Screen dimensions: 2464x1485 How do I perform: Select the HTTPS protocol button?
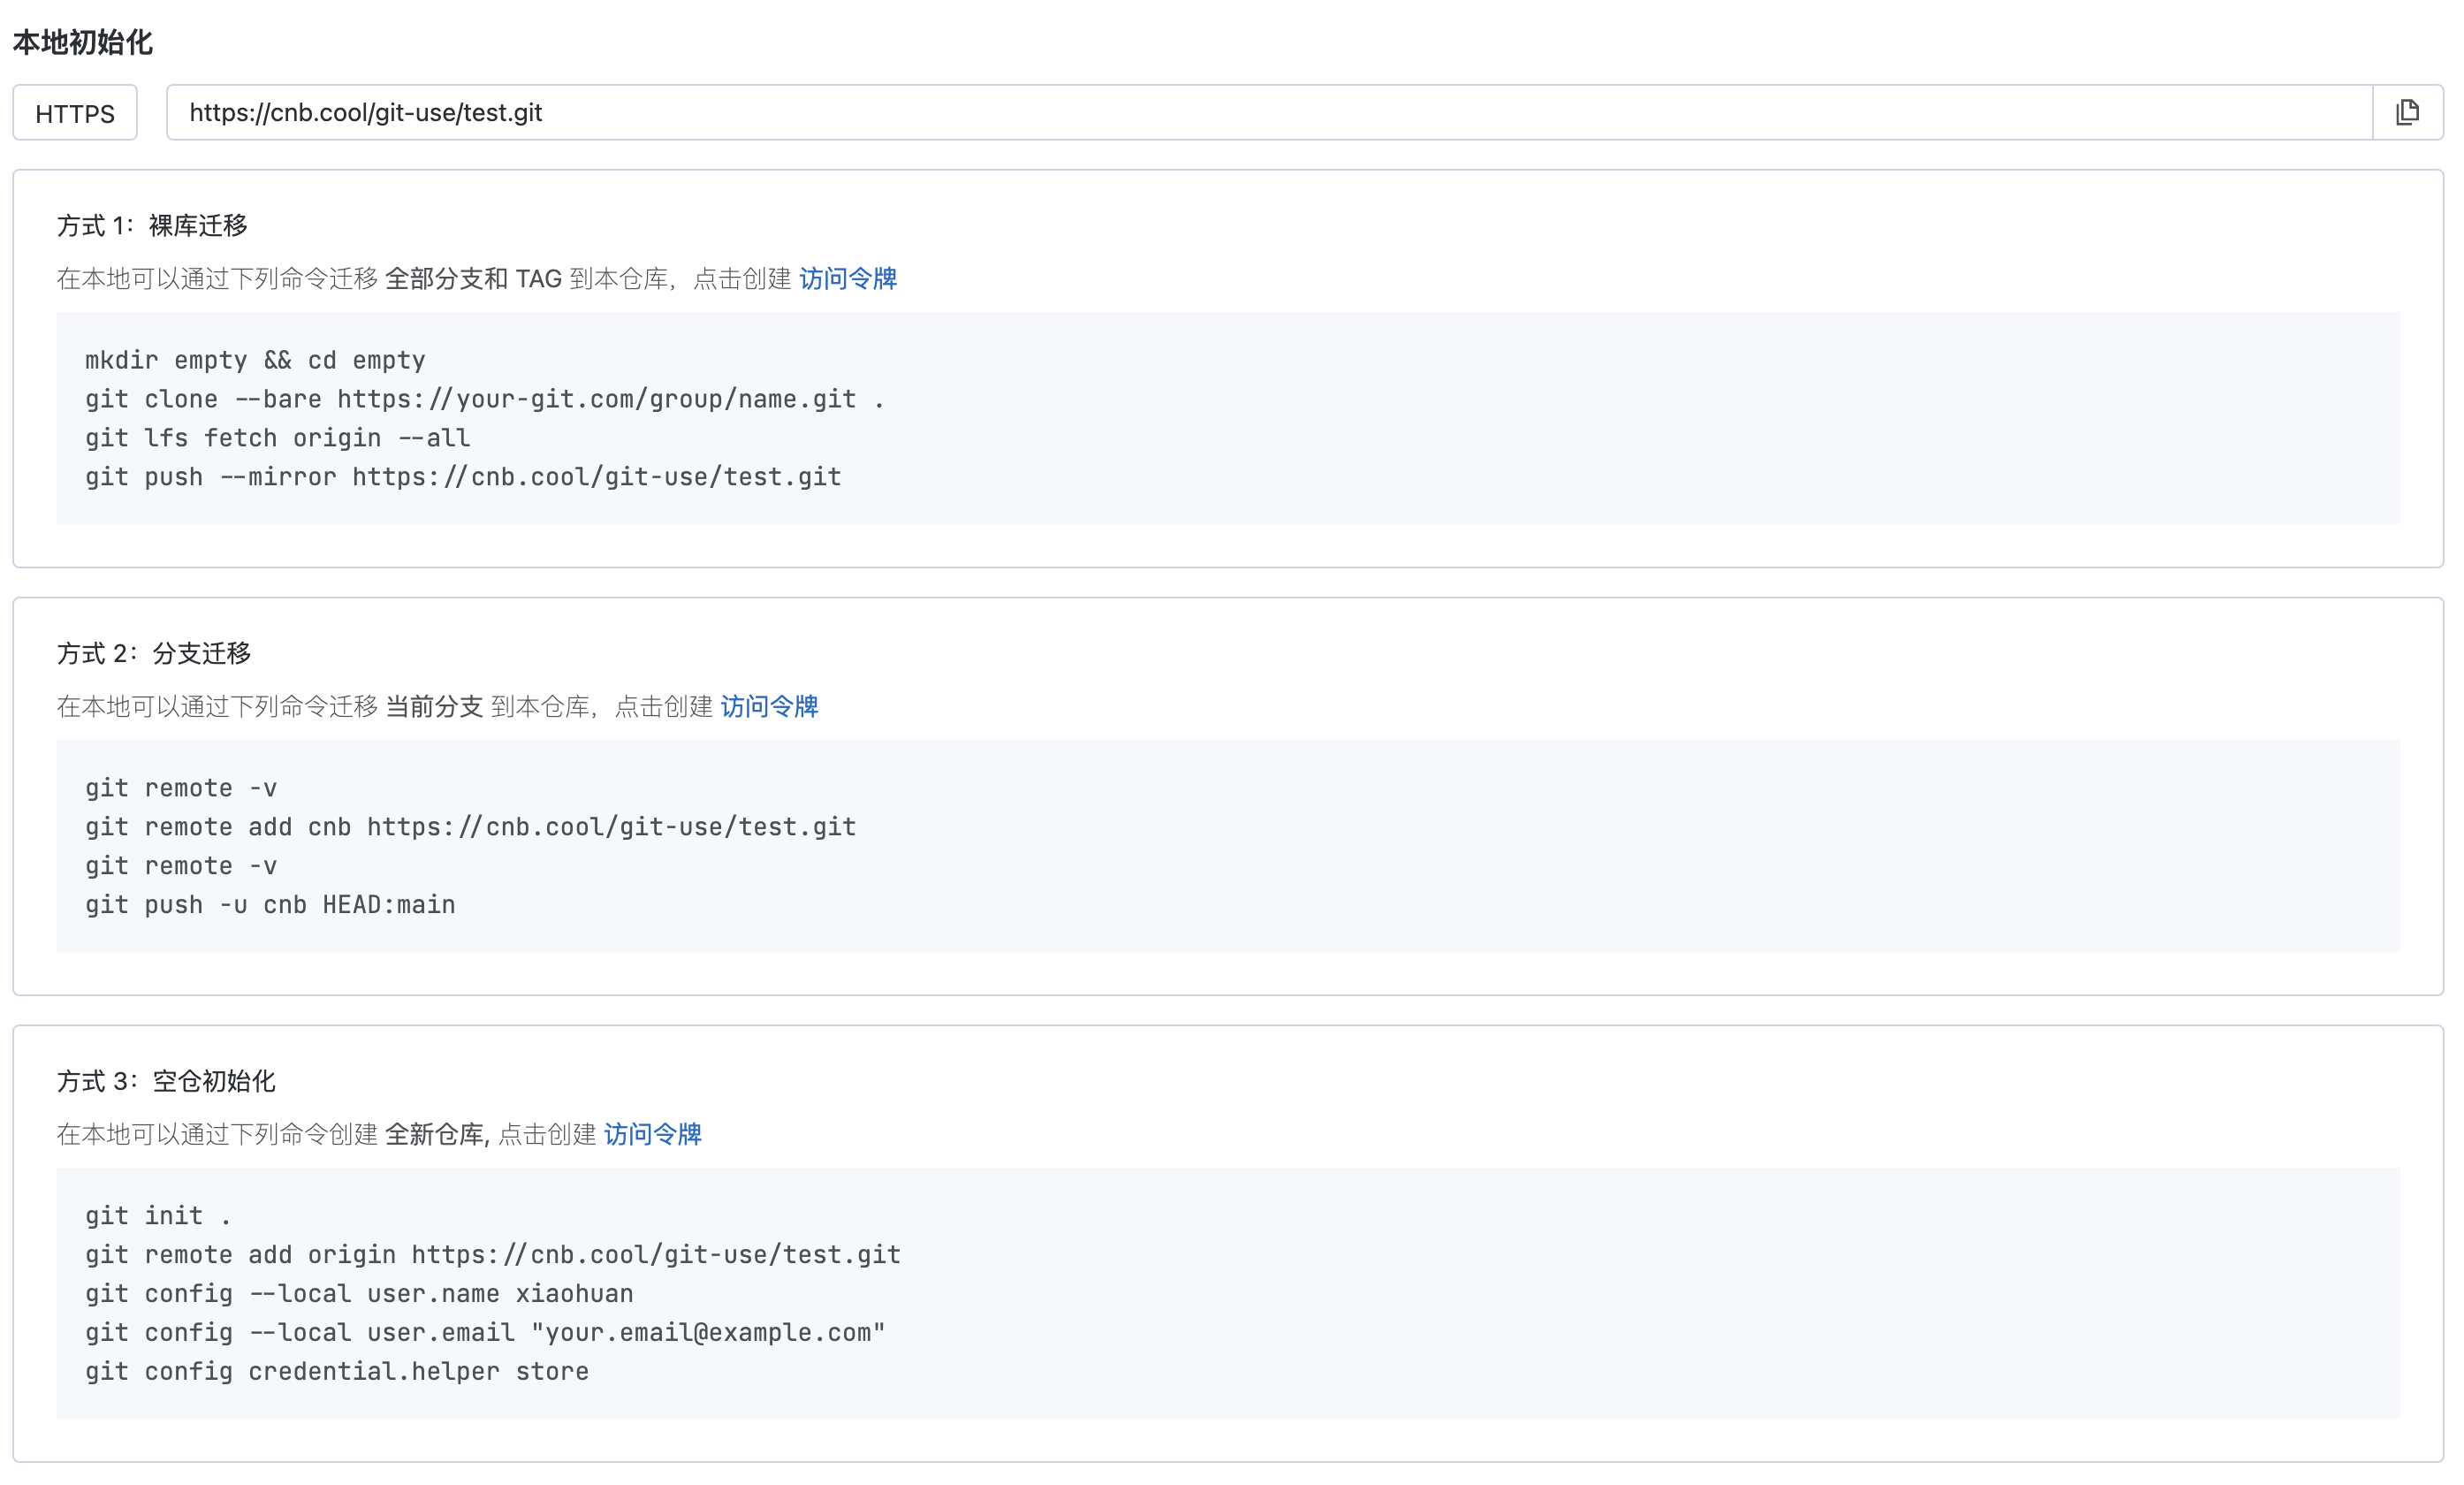pyautogui.click(x=75, y=113)
